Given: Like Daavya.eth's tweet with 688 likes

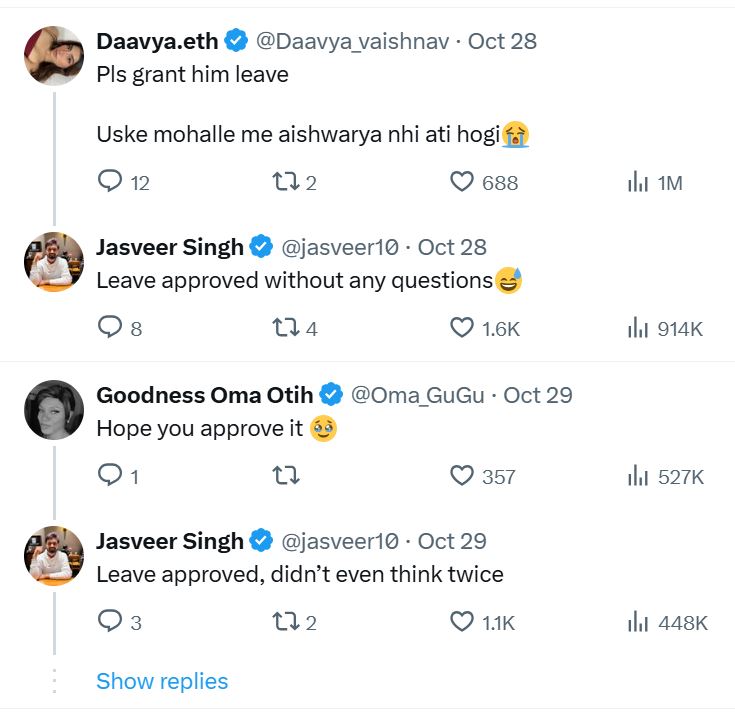Looking at the screenshot, I should (461, 182).
